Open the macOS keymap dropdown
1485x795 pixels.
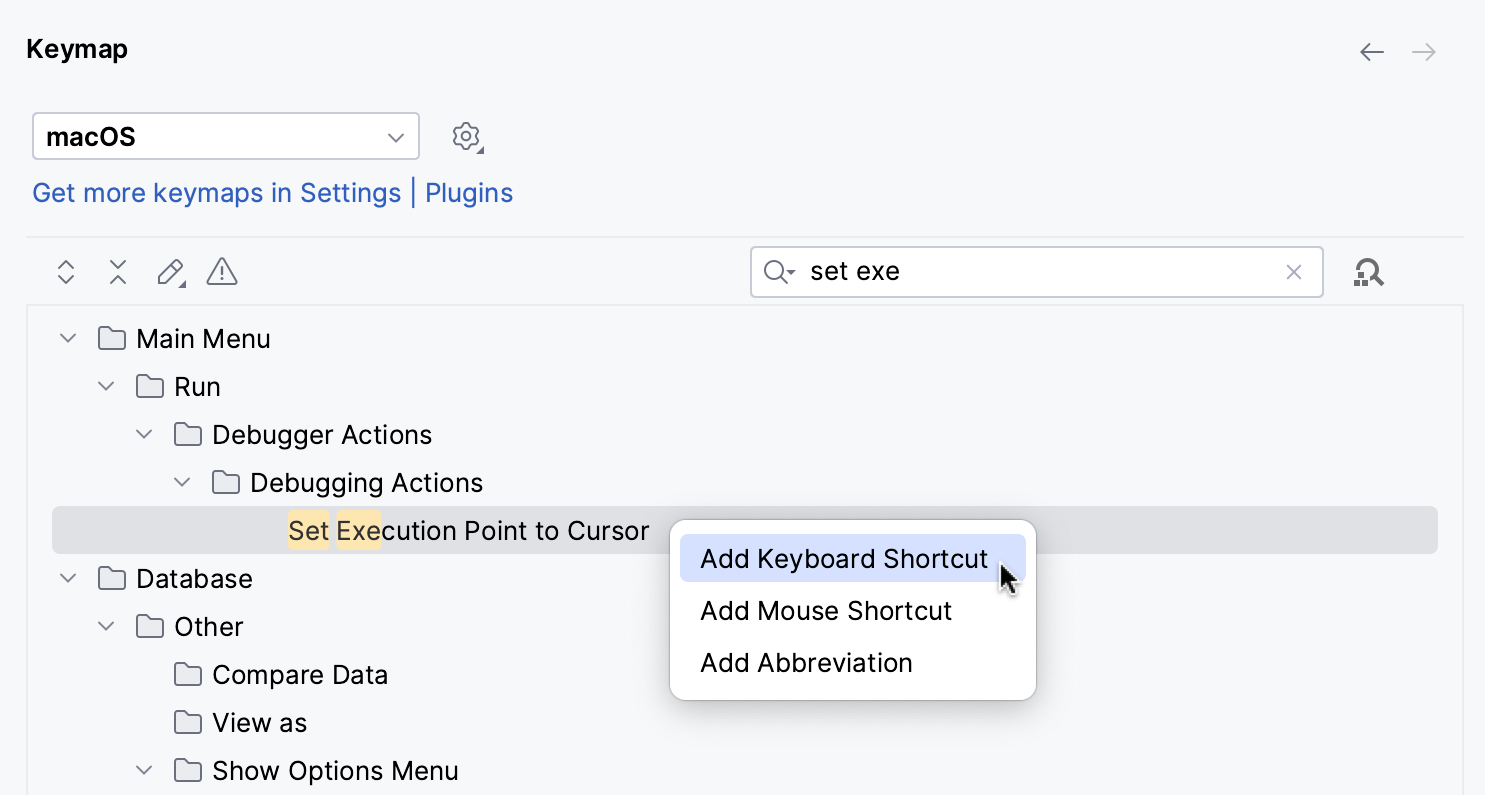(x=225, y=136)
